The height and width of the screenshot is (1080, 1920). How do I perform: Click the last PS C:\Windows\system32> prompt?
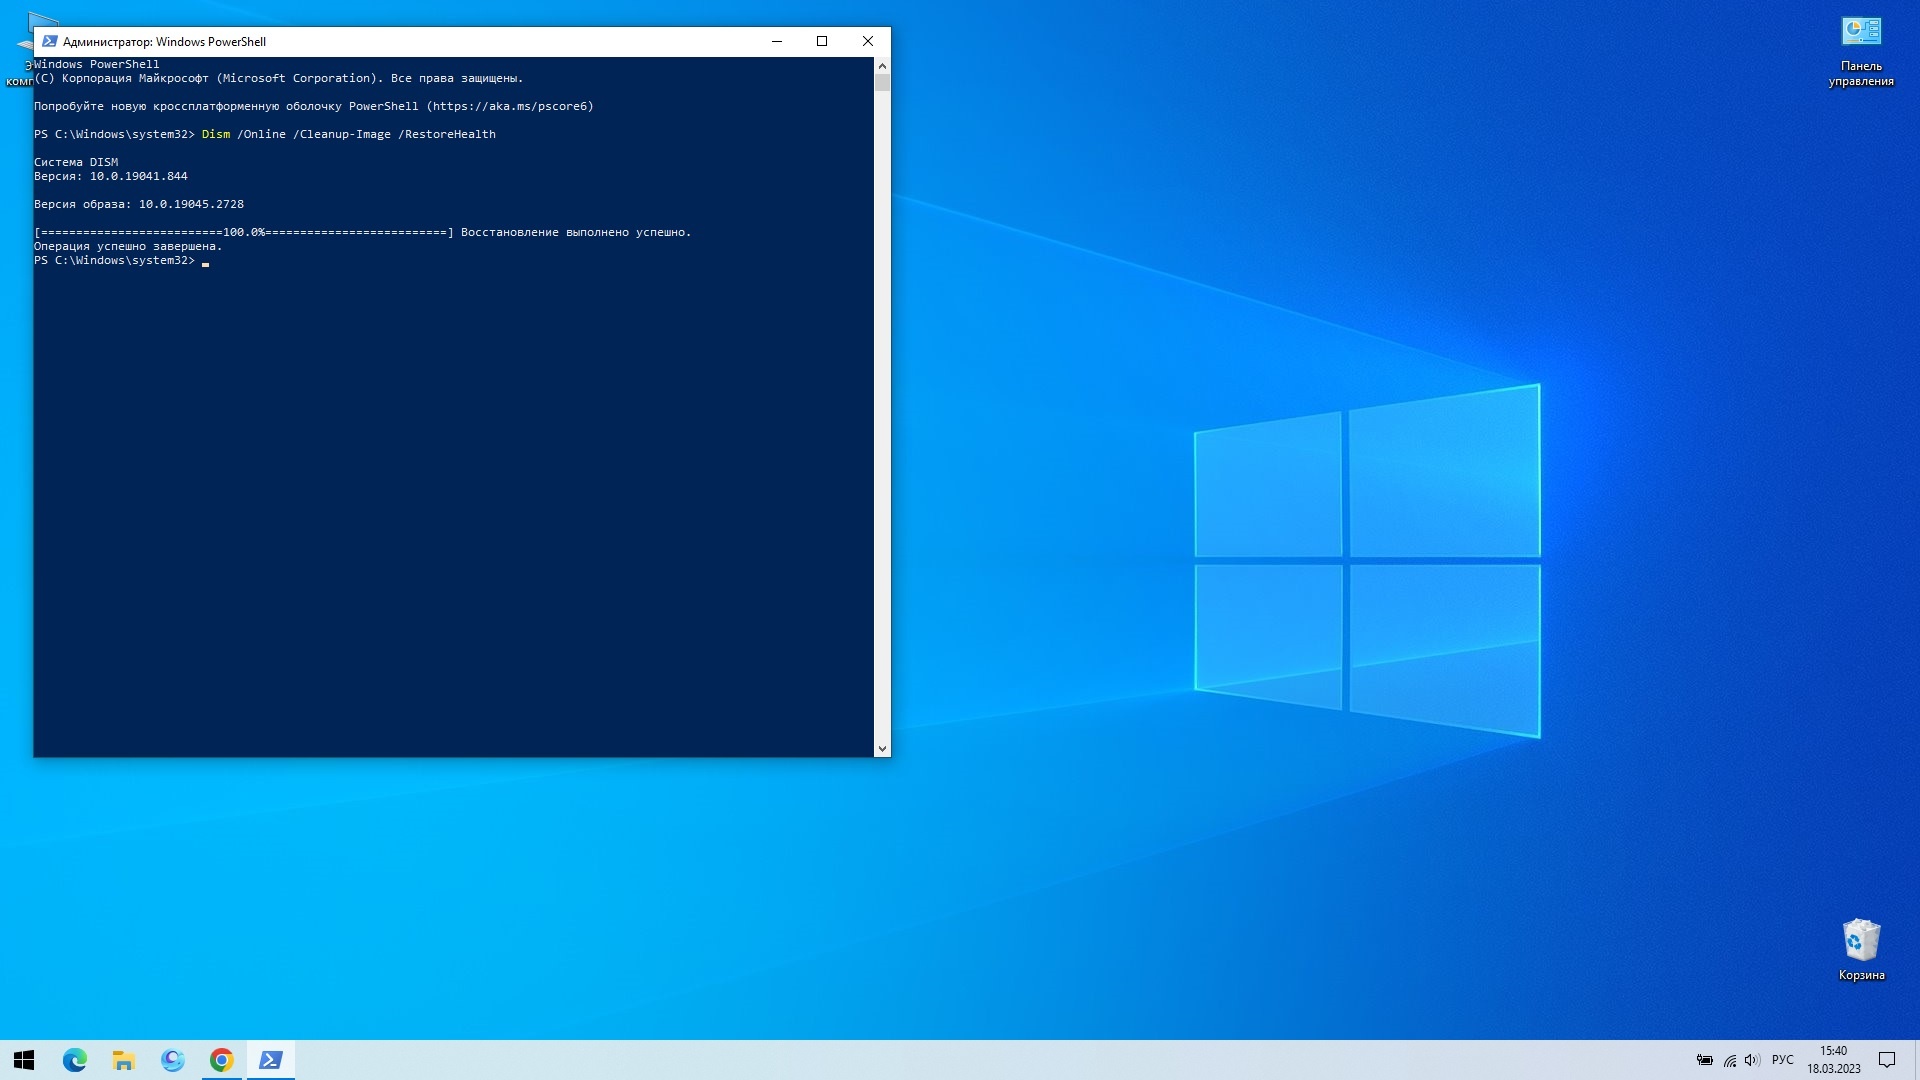[114, 260]
